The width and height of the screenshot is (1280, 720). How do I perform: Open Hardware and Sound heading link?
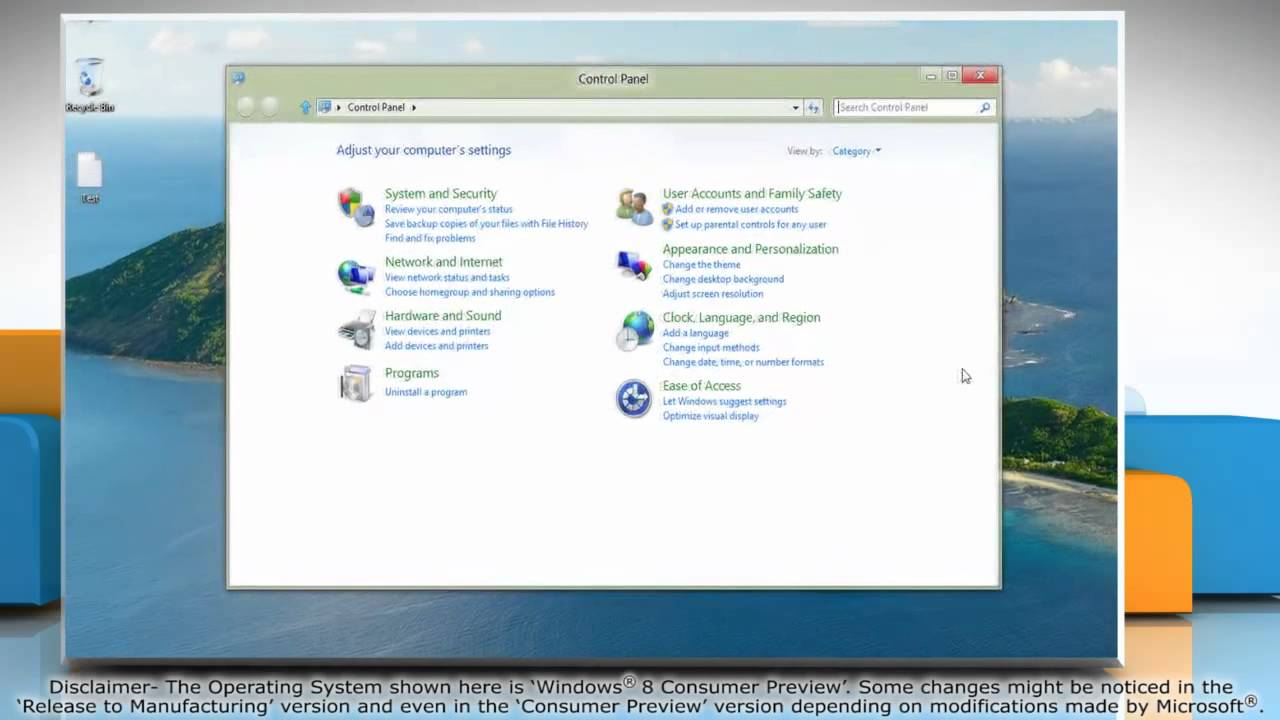pyautogui.click(x=443, y=316)
